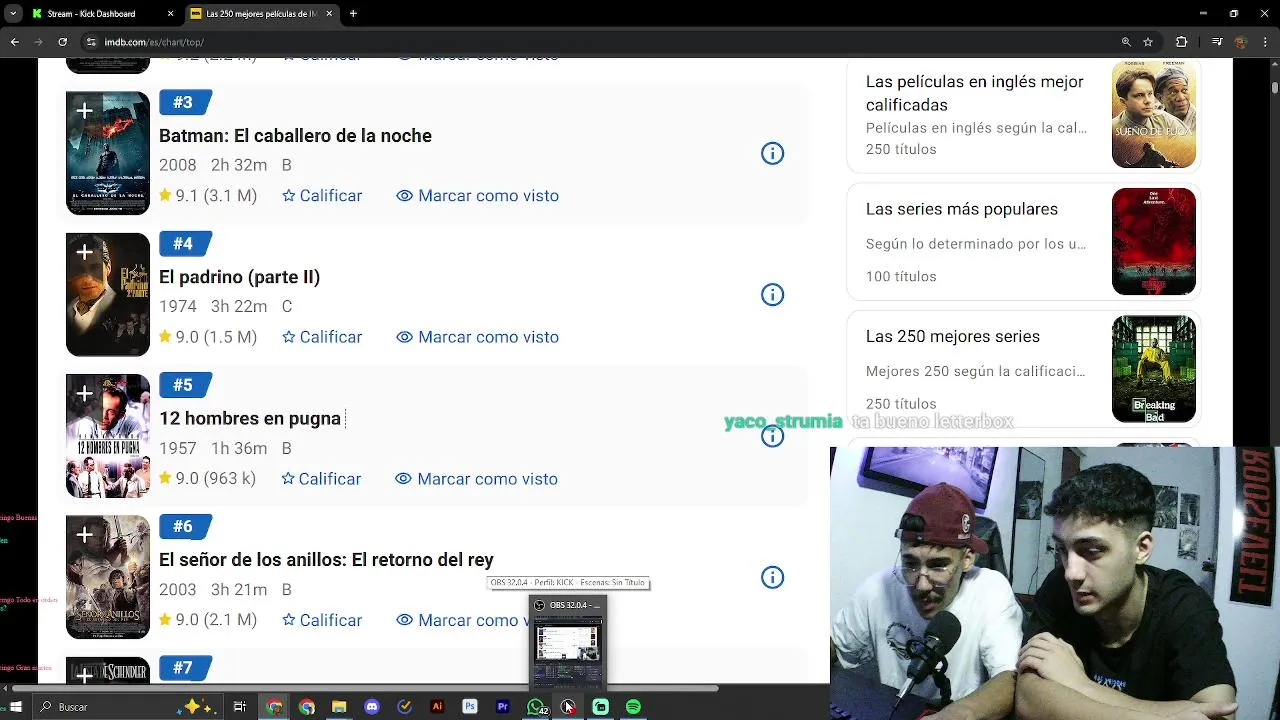Open the site information icon in address bar
The image size is (1280, 720).
(91, 42)
